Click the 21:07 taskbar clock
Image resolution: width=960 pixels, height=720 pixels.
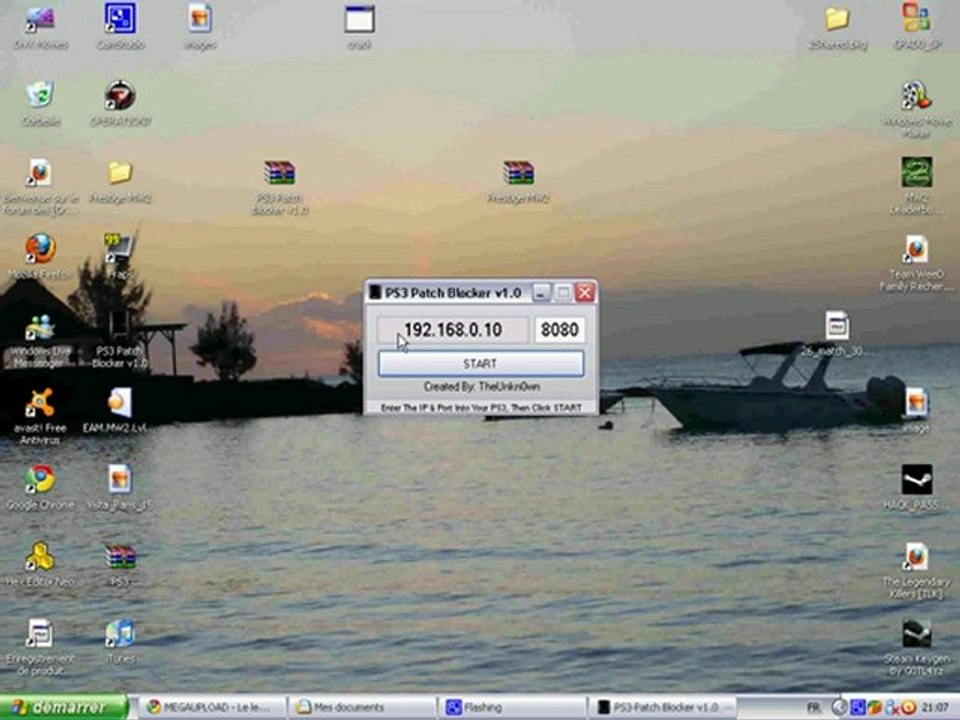pyautogui.click(x=936, y=708)
